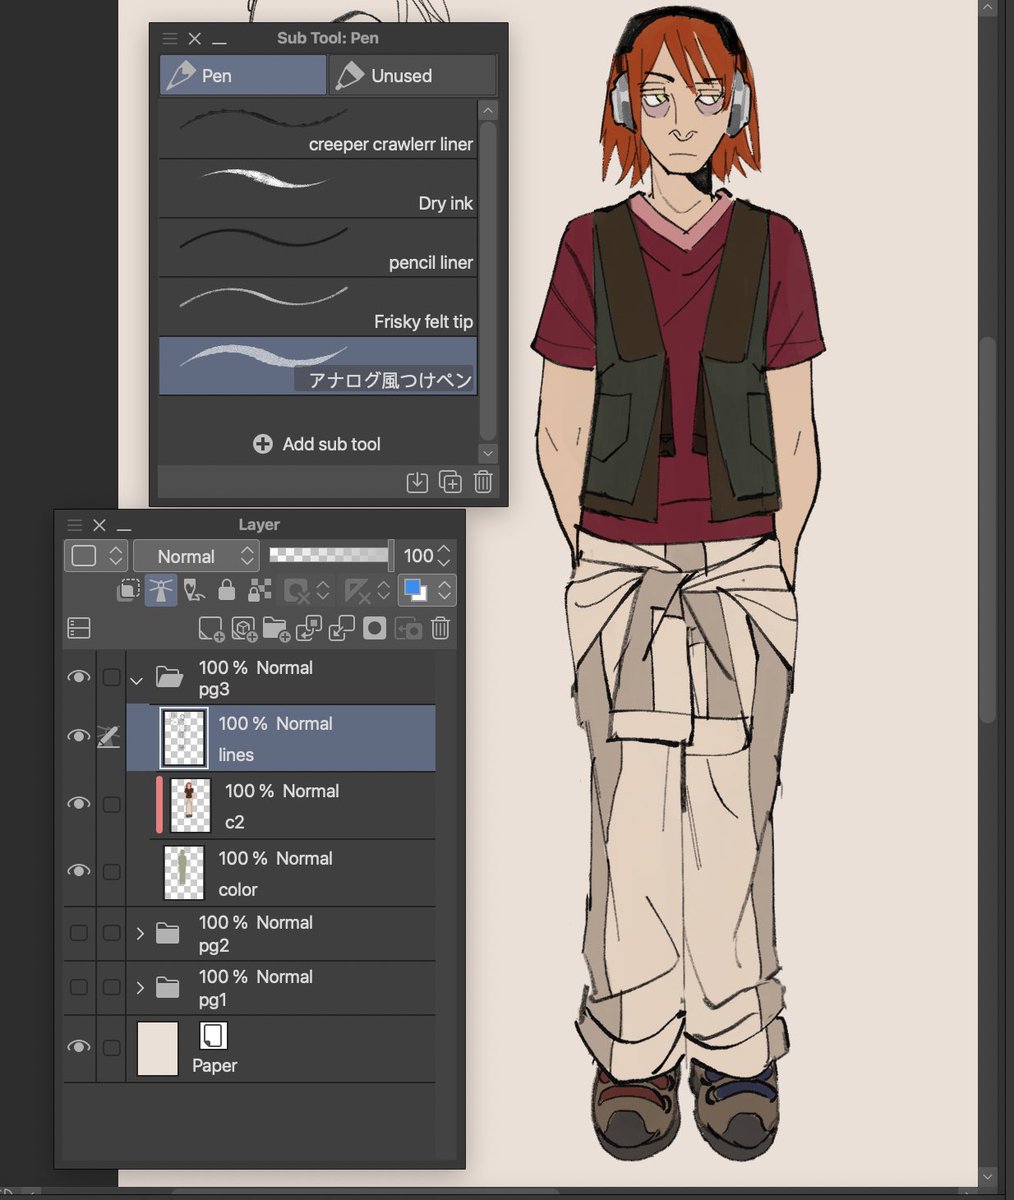Select the lines layer
Image resolution: width=1014 pixels, height=1200 pixels.
pyautogui.click(x=281, y=738)
